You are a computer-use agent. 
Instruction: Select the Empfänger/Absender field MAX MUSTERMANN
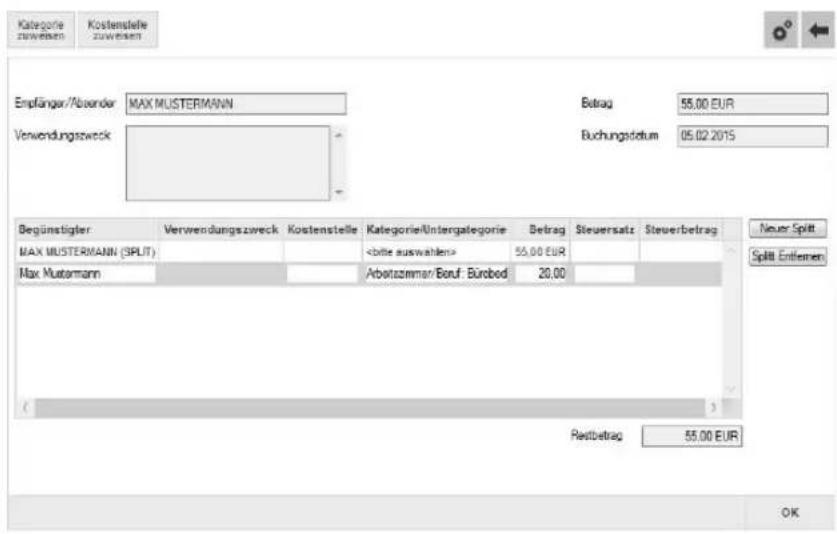pos(236,104)
